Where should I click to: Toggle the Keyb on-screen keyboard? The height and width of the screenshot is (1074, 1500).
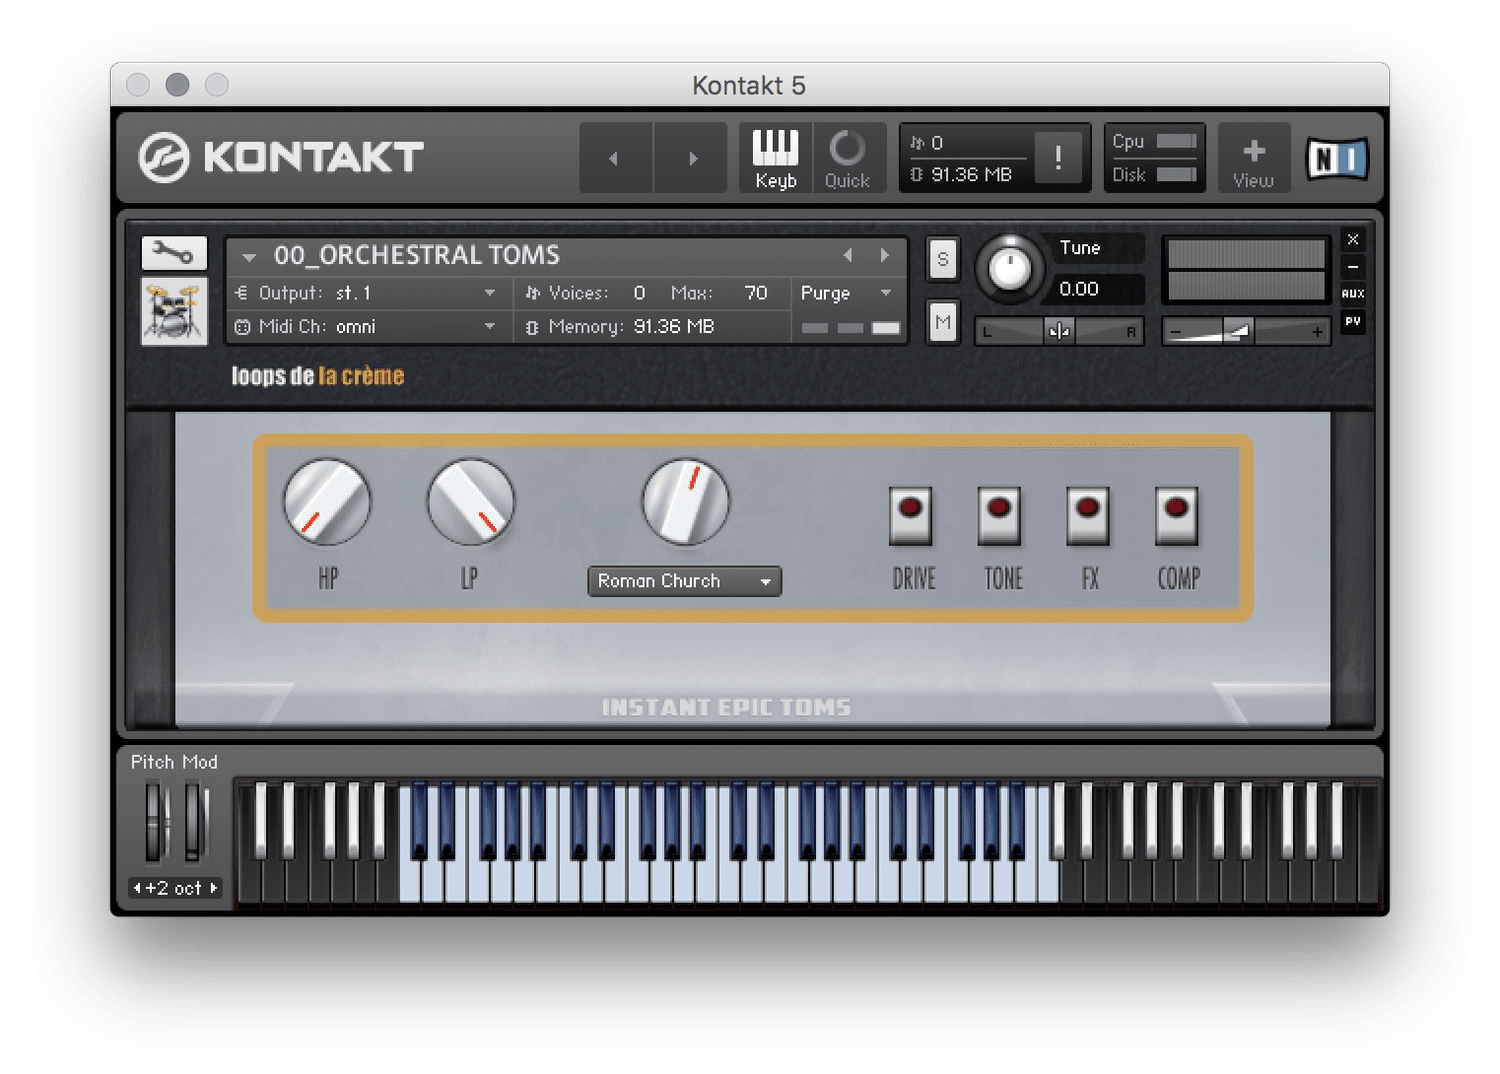[776, 158]
